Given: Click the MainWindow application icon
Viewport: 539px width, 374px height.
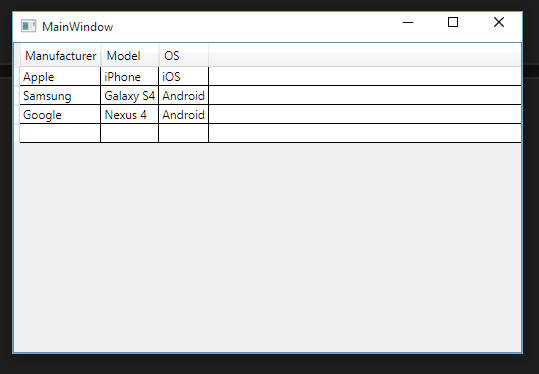Looking at the screenshot, I should pos(28,26).
